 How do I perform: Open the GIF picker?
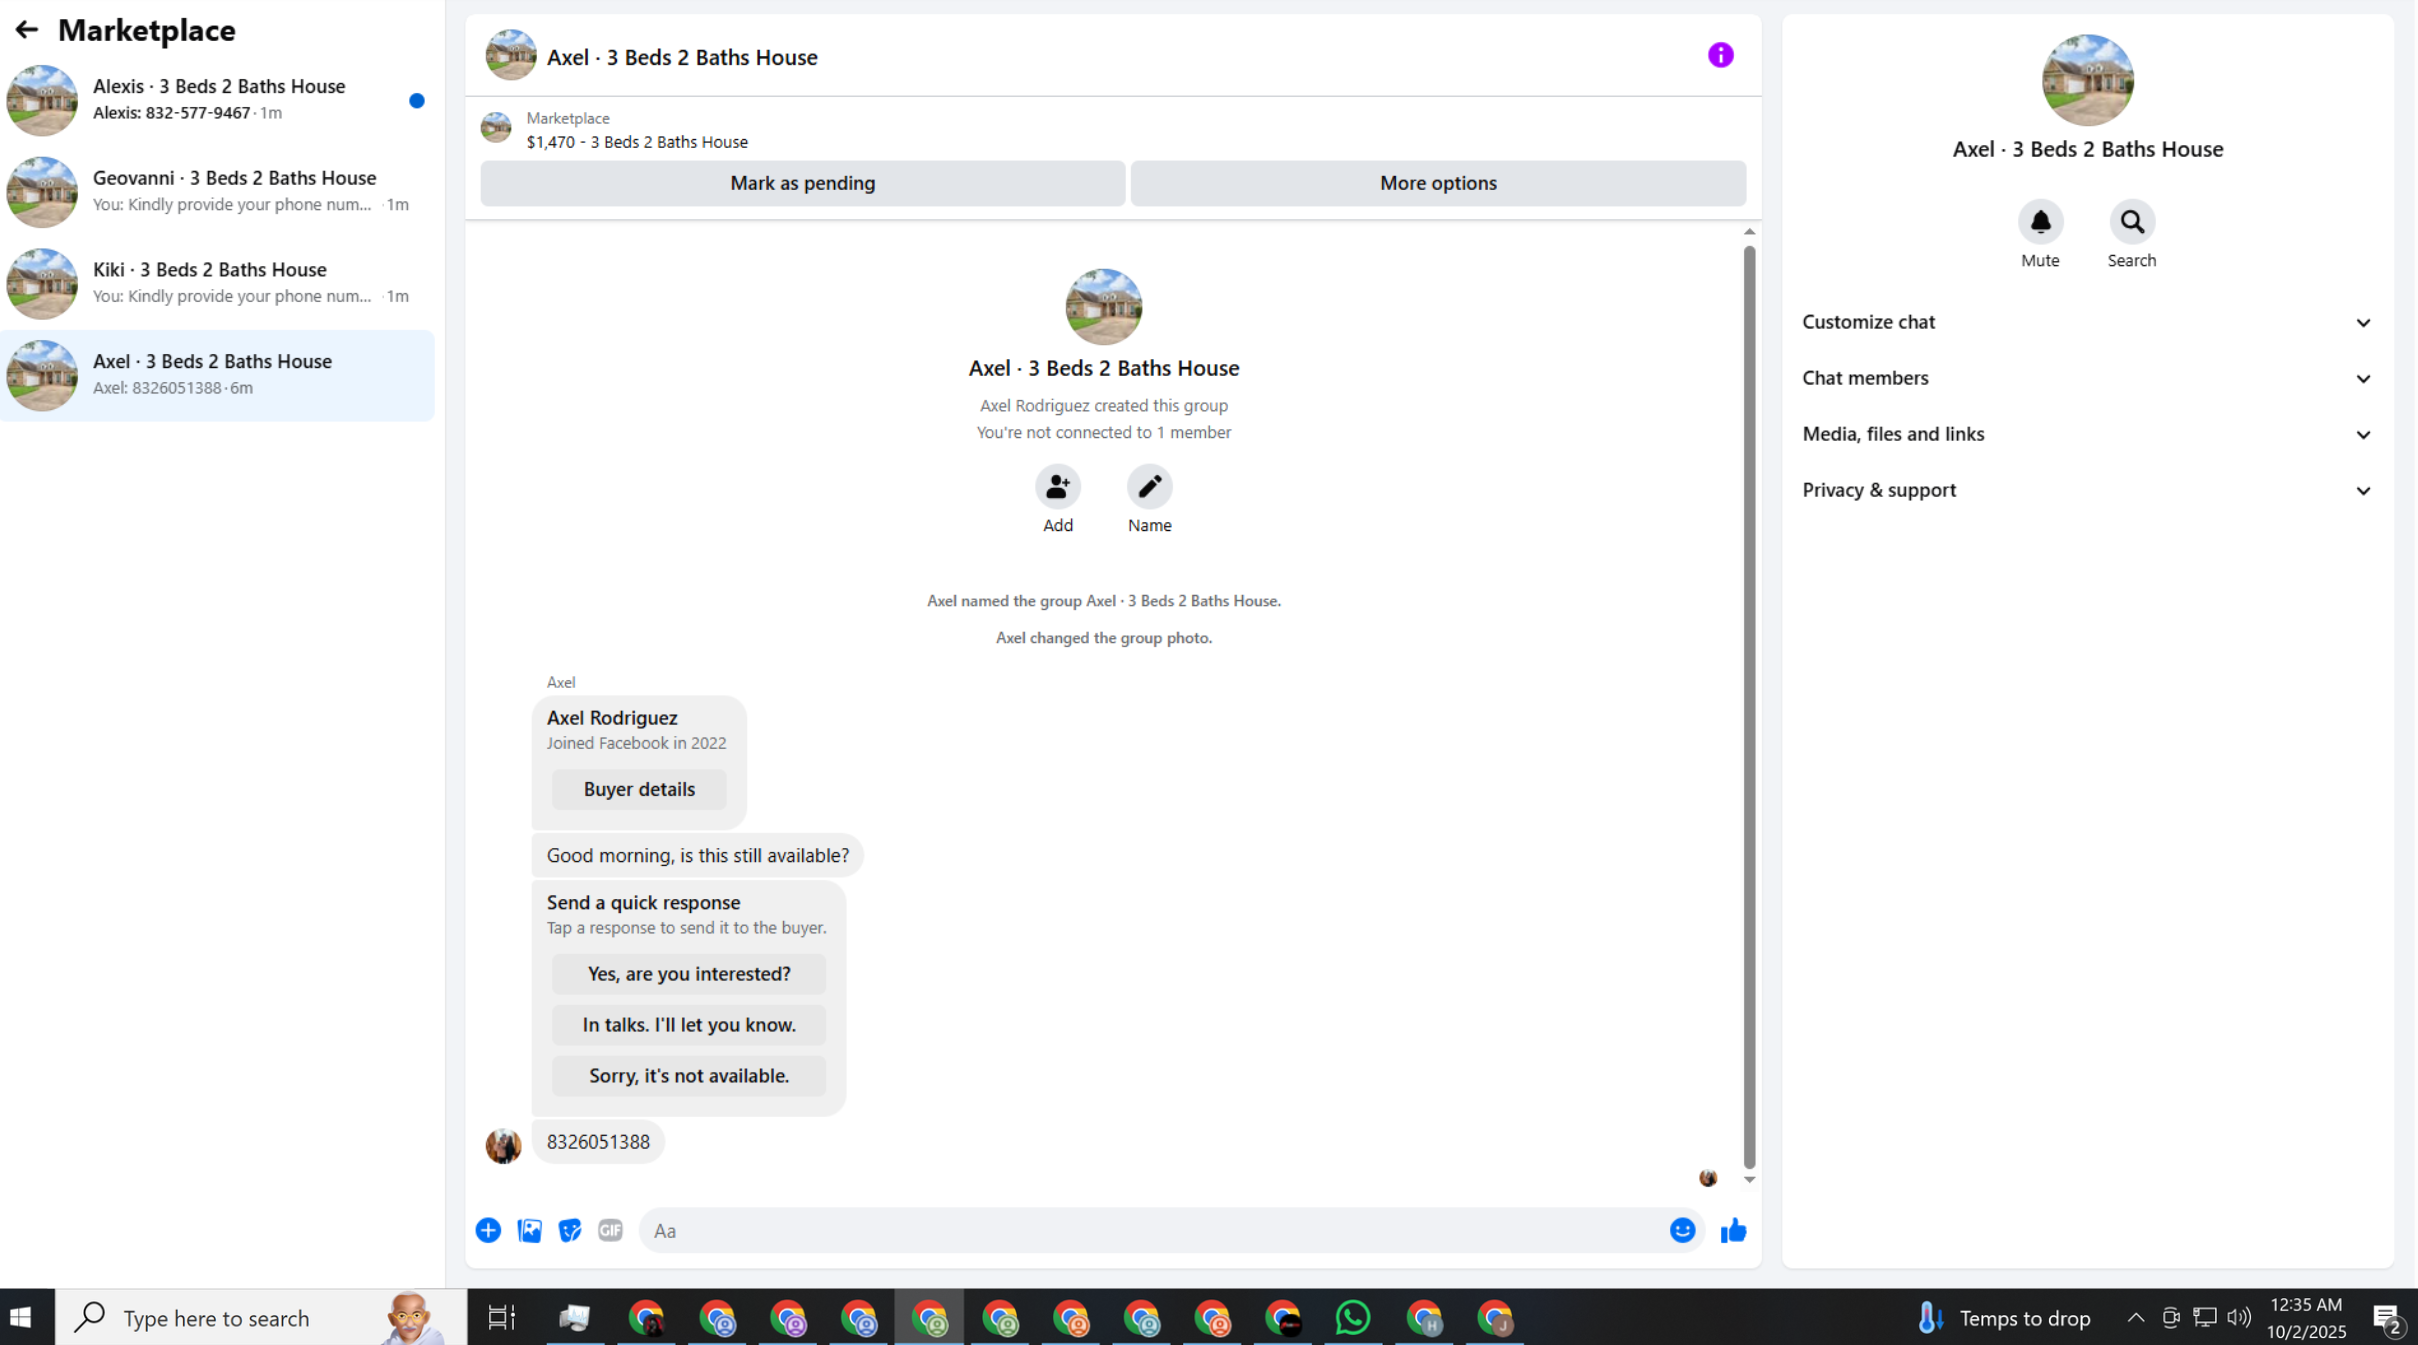pos(610,1230)
